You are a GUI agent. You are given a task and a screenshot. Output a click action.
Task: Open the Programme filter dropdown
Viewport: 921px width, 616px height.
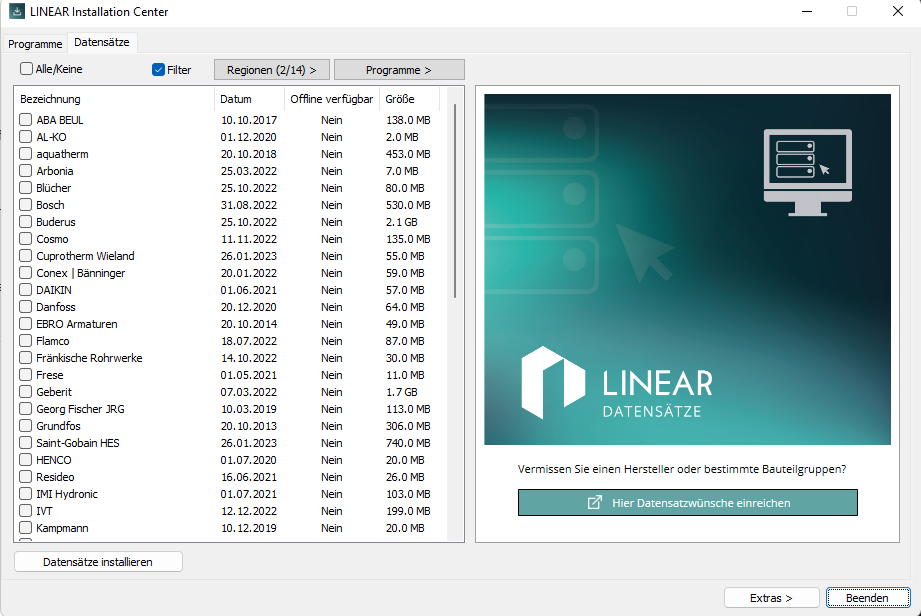[399, 70]
